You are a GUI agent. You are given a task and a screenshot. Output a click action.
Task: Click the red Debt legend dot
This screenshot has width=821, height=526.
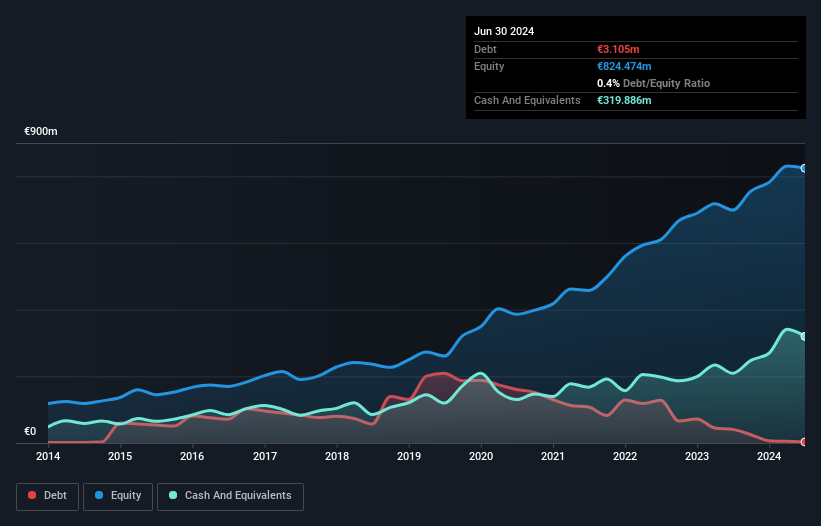(32, 495)
